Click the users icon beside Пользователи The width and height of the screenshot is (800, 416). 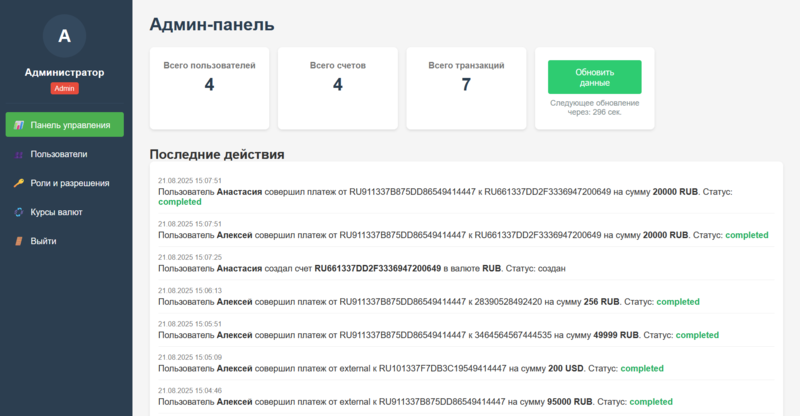(x=19, y=154)
